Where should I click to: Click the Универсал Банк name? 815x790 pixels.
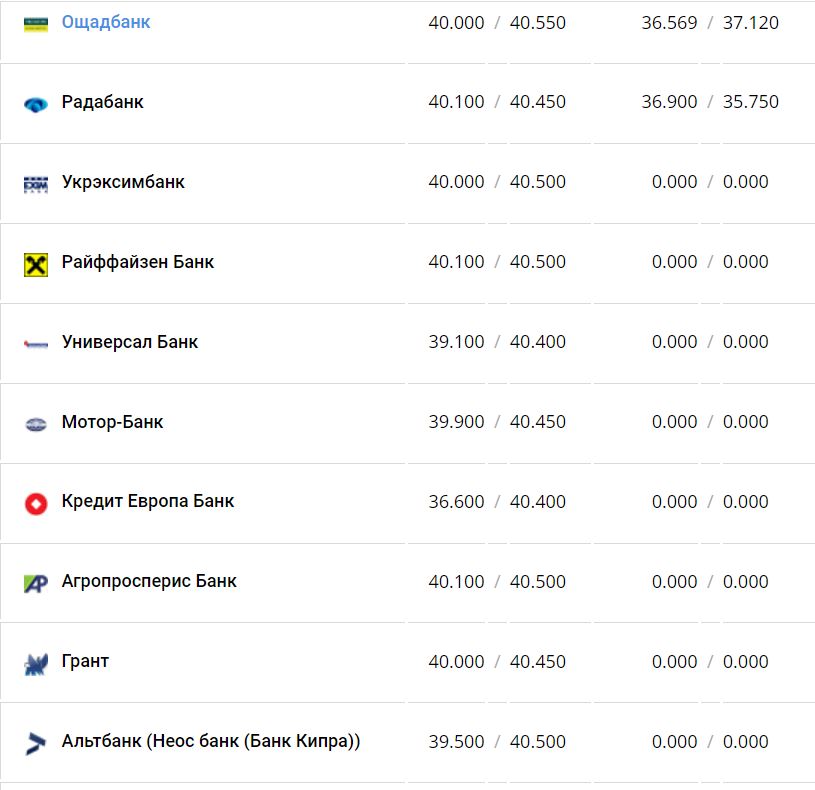coord(130,342)
